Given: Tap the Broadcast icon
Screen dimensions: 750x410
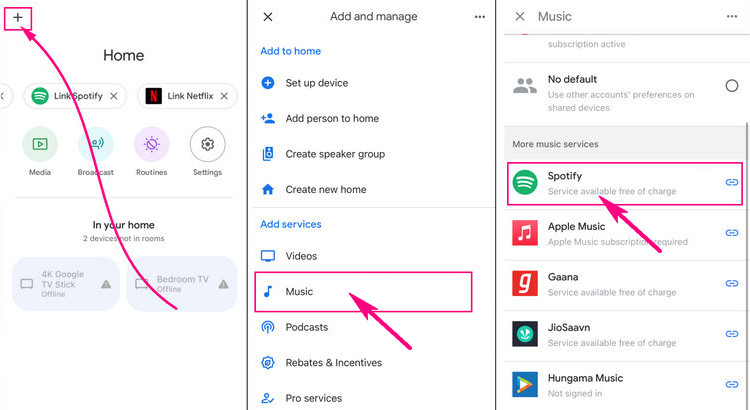Looking at the screenshot, I should pos(96,145).
